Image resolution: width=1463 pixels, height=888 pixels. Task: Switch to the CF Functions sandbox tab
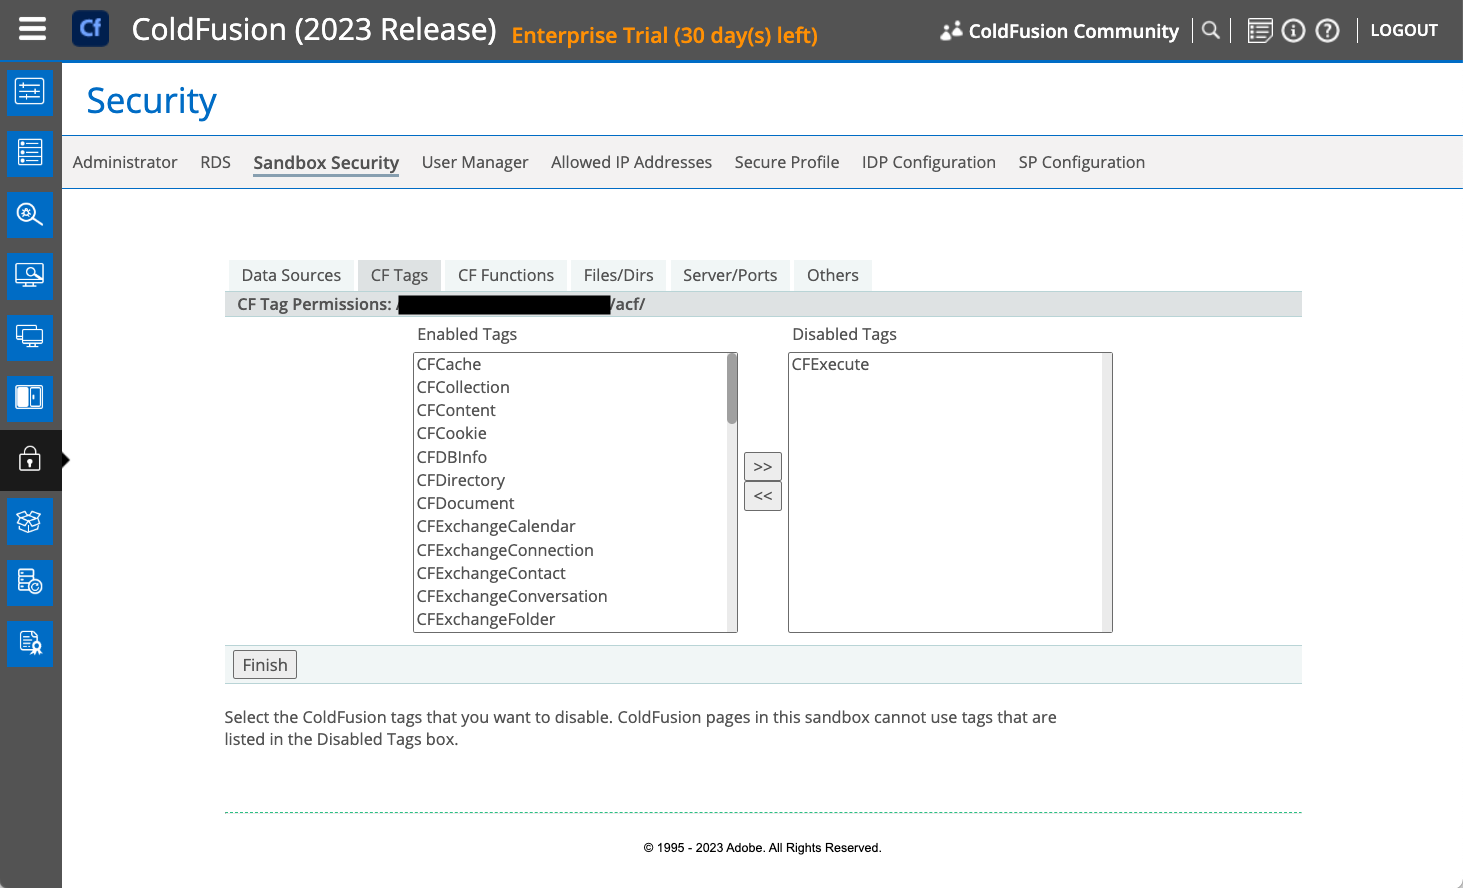tap(506, 275)
